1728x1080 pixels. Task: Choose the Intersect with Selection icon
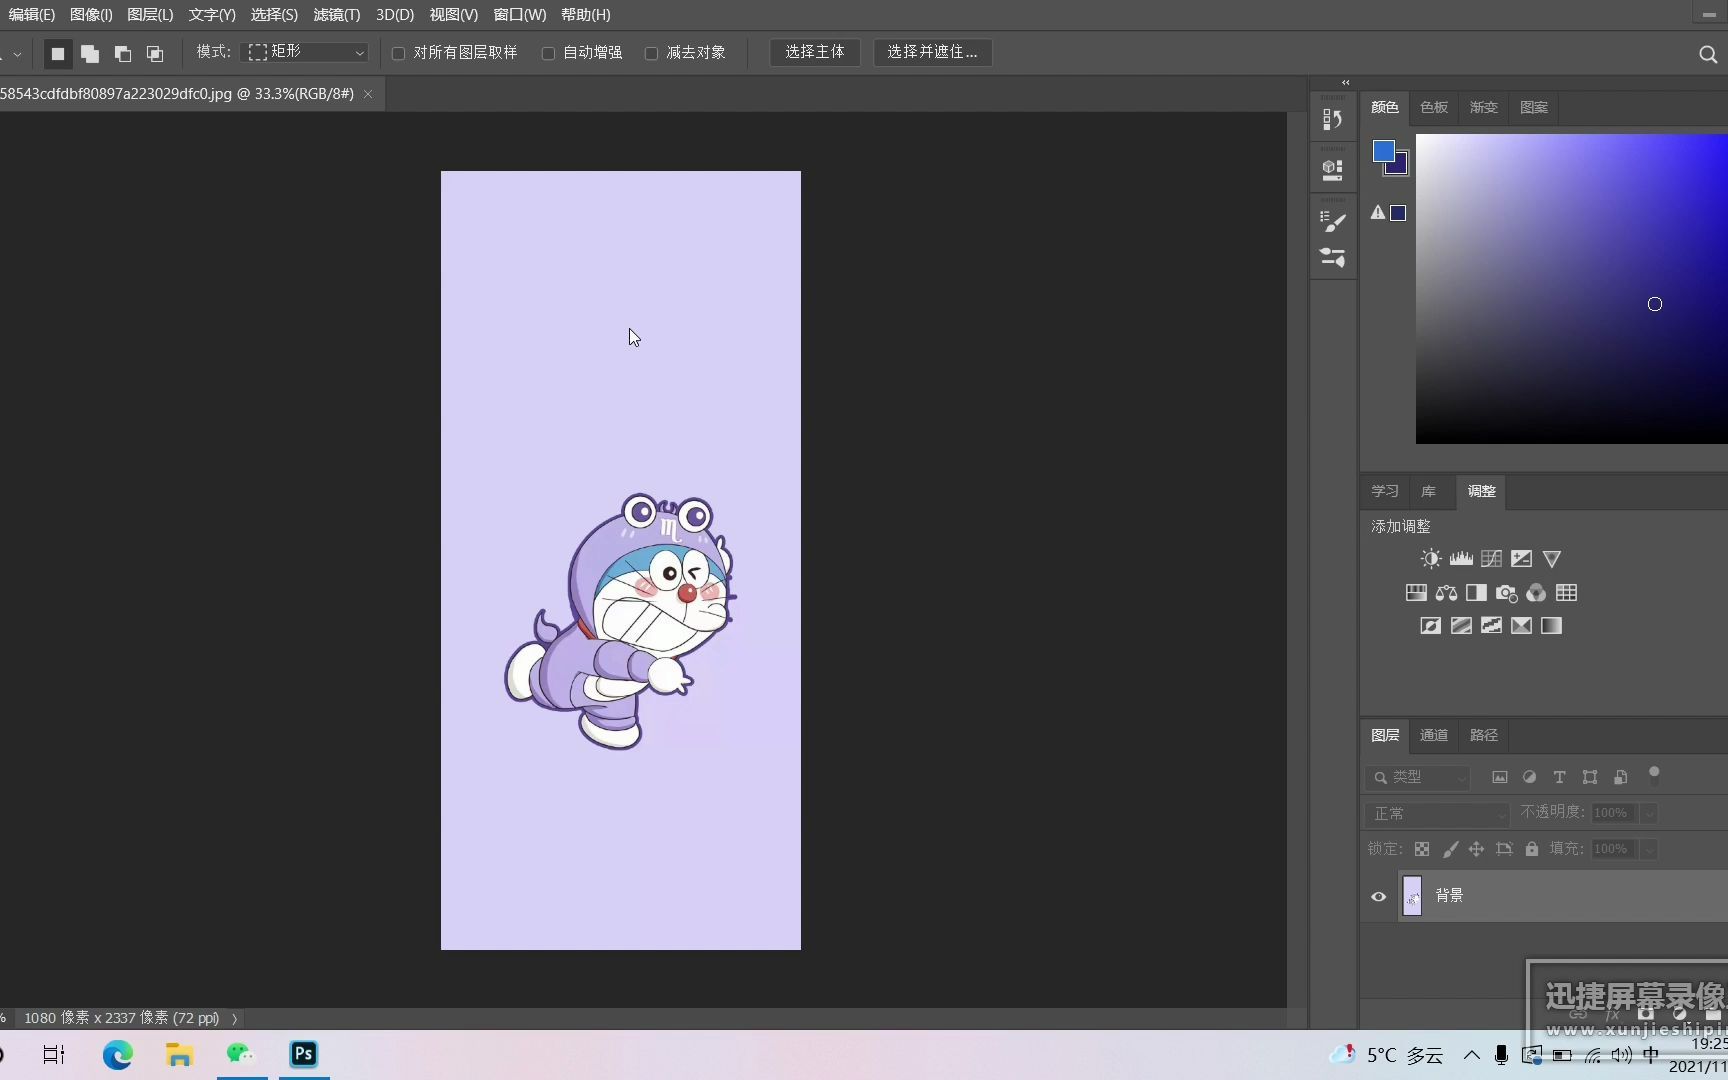[154, 53]
